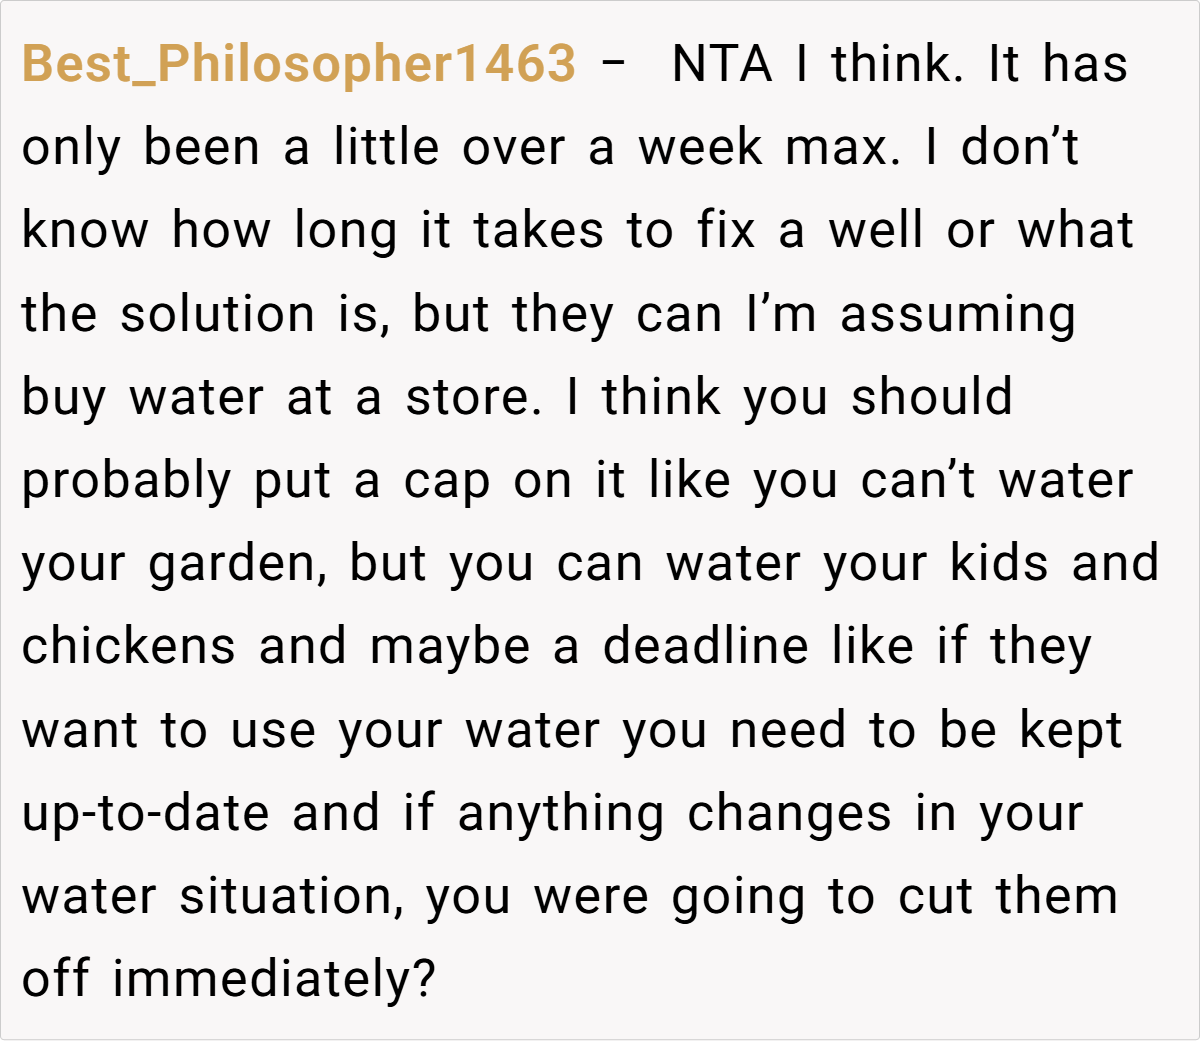Image resolution: width=1200 pixels, height=1041 pixels.
Task: Click the word "going" in the last lines
Action: click(738, 897)
